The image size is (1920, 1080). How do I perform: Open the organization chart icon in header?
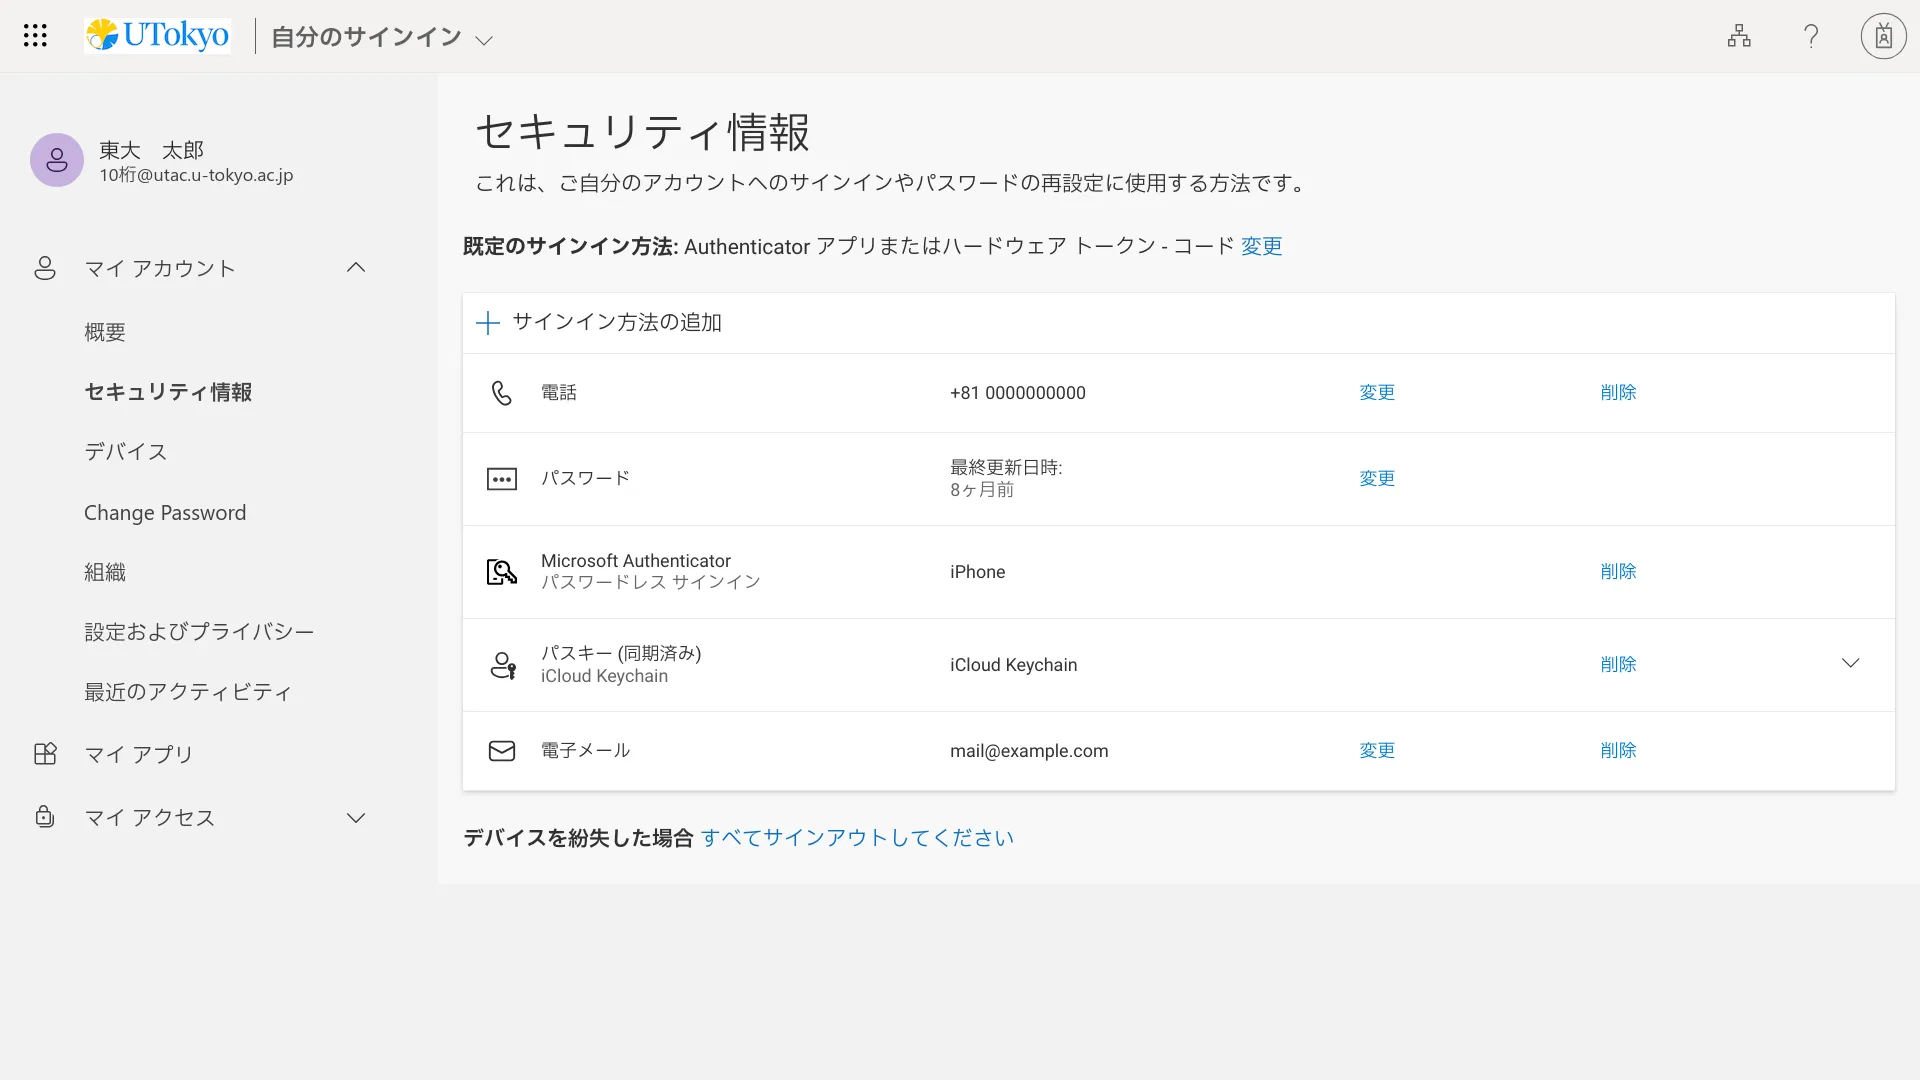coord(1739,36)
